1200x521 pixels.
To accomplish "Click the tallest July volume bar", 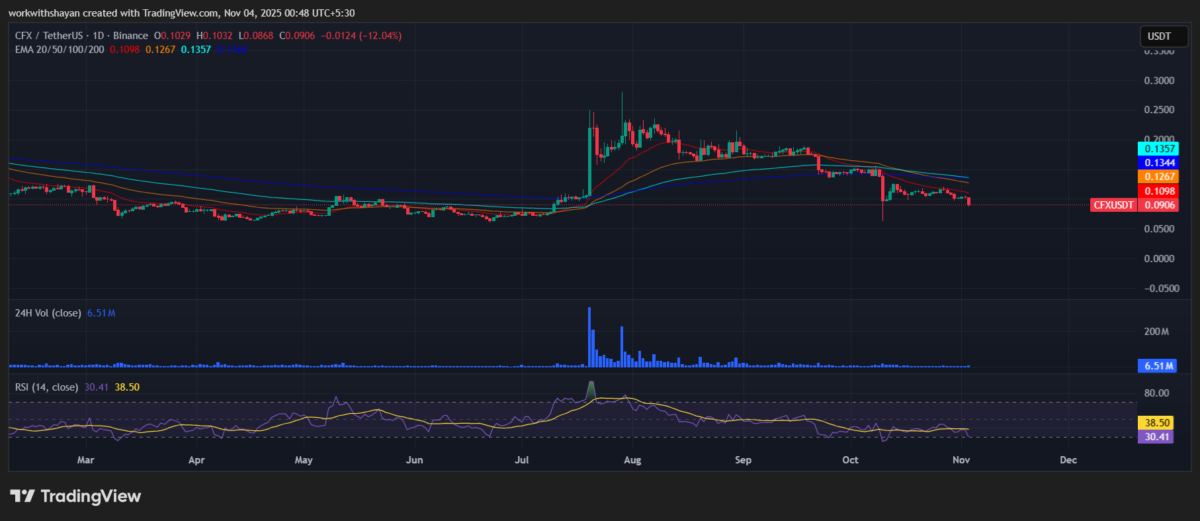I will click(x=590, y=338).
